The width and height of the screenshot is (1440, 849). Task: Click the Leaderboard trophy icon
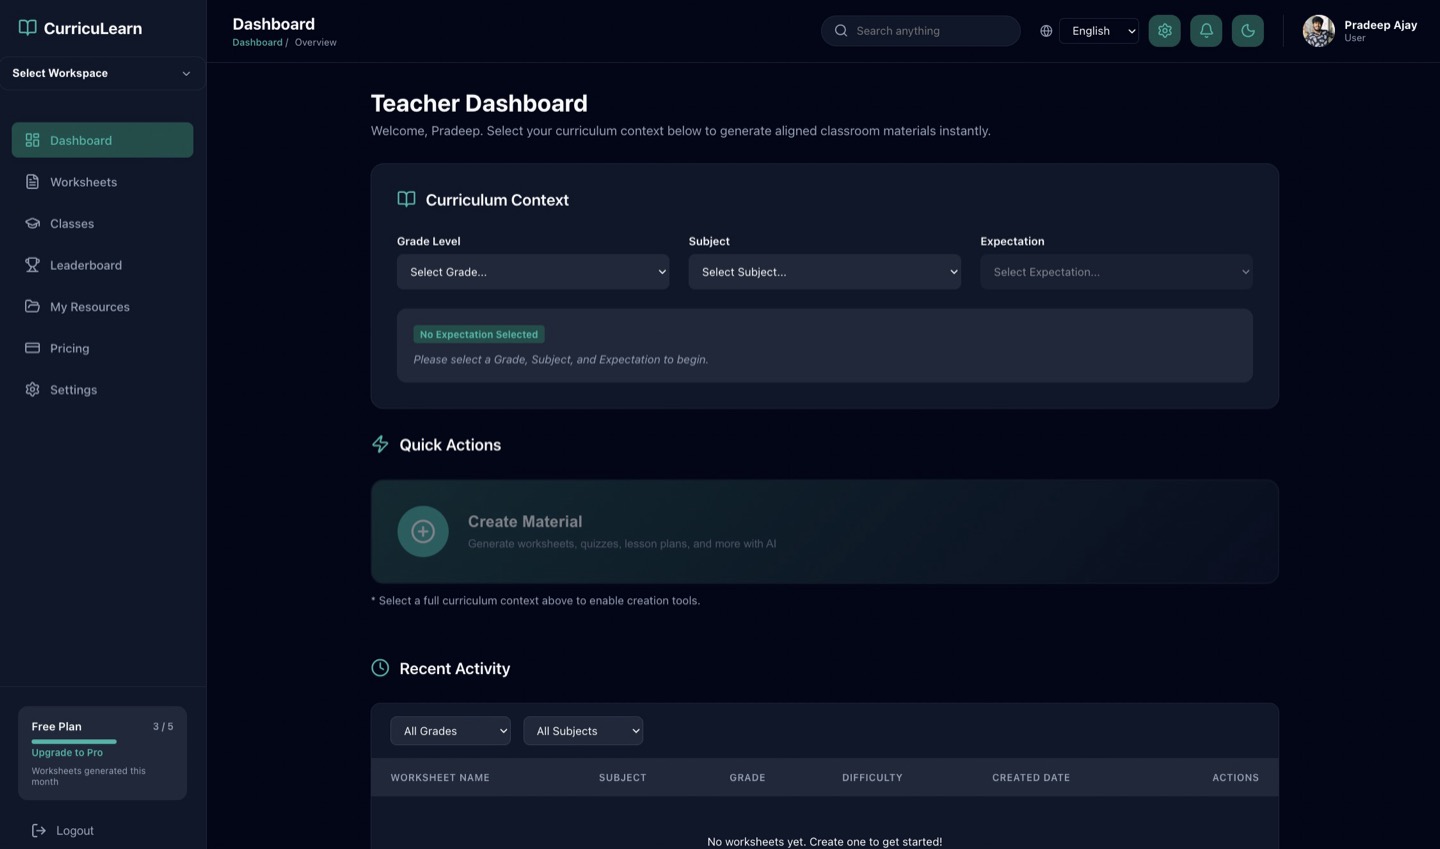(32, 265)
